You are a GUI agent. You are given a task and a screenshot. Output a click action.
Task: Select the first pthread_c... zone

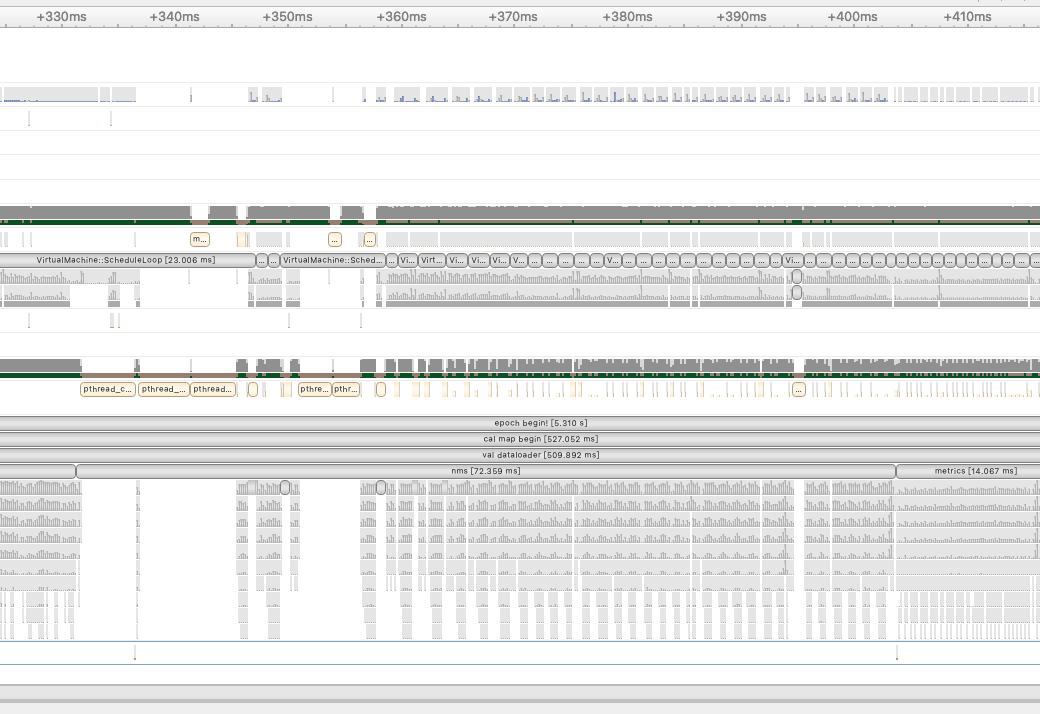[107, 389]
